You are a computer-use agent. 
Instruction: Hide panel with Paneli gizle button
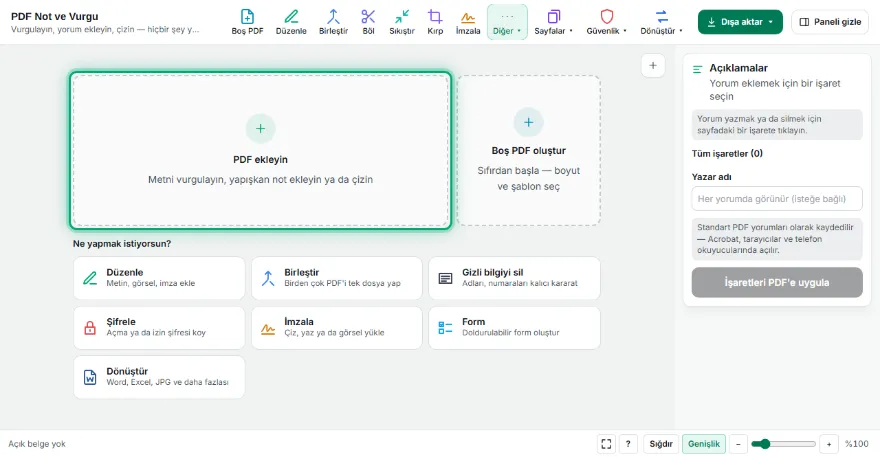pyautogui.click(x=830, y=22)
